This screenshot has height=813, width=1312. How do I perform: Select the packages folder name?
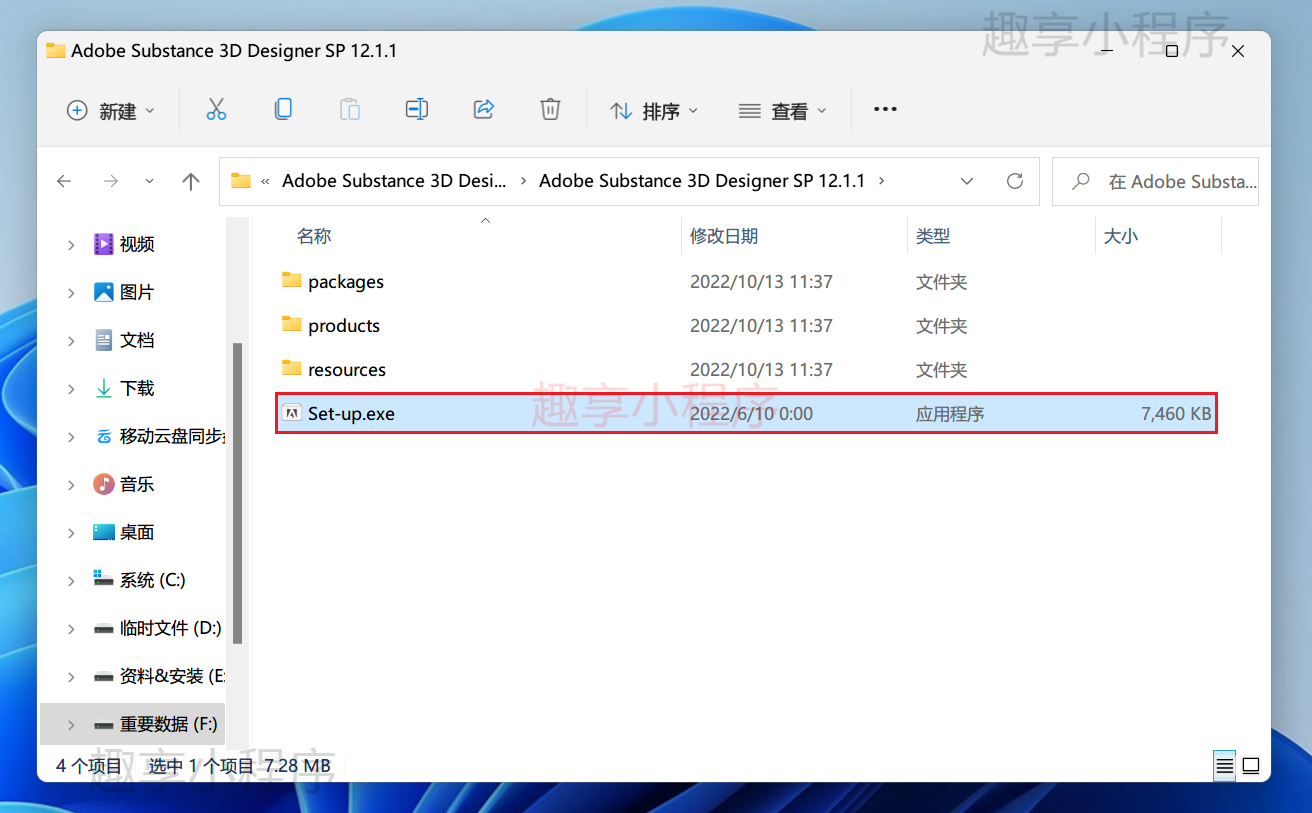pyautogui.click(x=346, y=282)
